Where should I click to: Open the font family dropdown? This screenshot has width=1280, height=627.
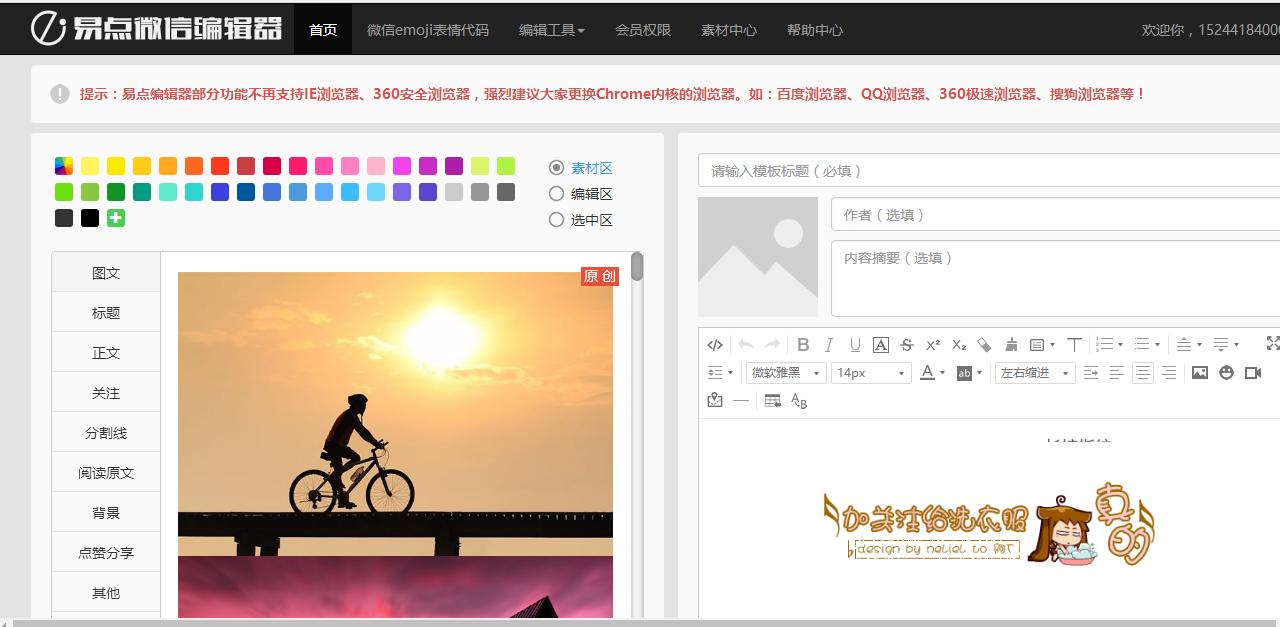coord(786,373)
